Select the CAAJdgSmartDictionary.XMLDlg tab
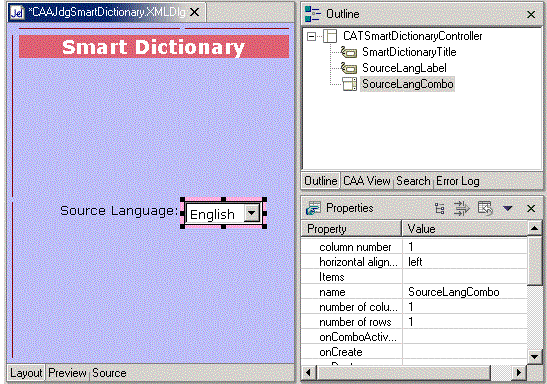 (x=107, y=12)
